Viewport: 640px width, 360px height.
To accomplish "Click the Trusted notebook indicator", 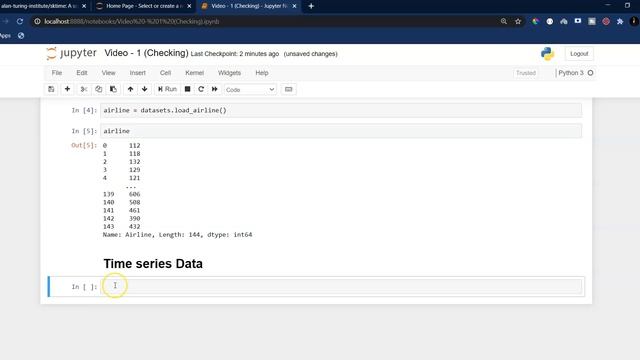I will click(526, 73).
